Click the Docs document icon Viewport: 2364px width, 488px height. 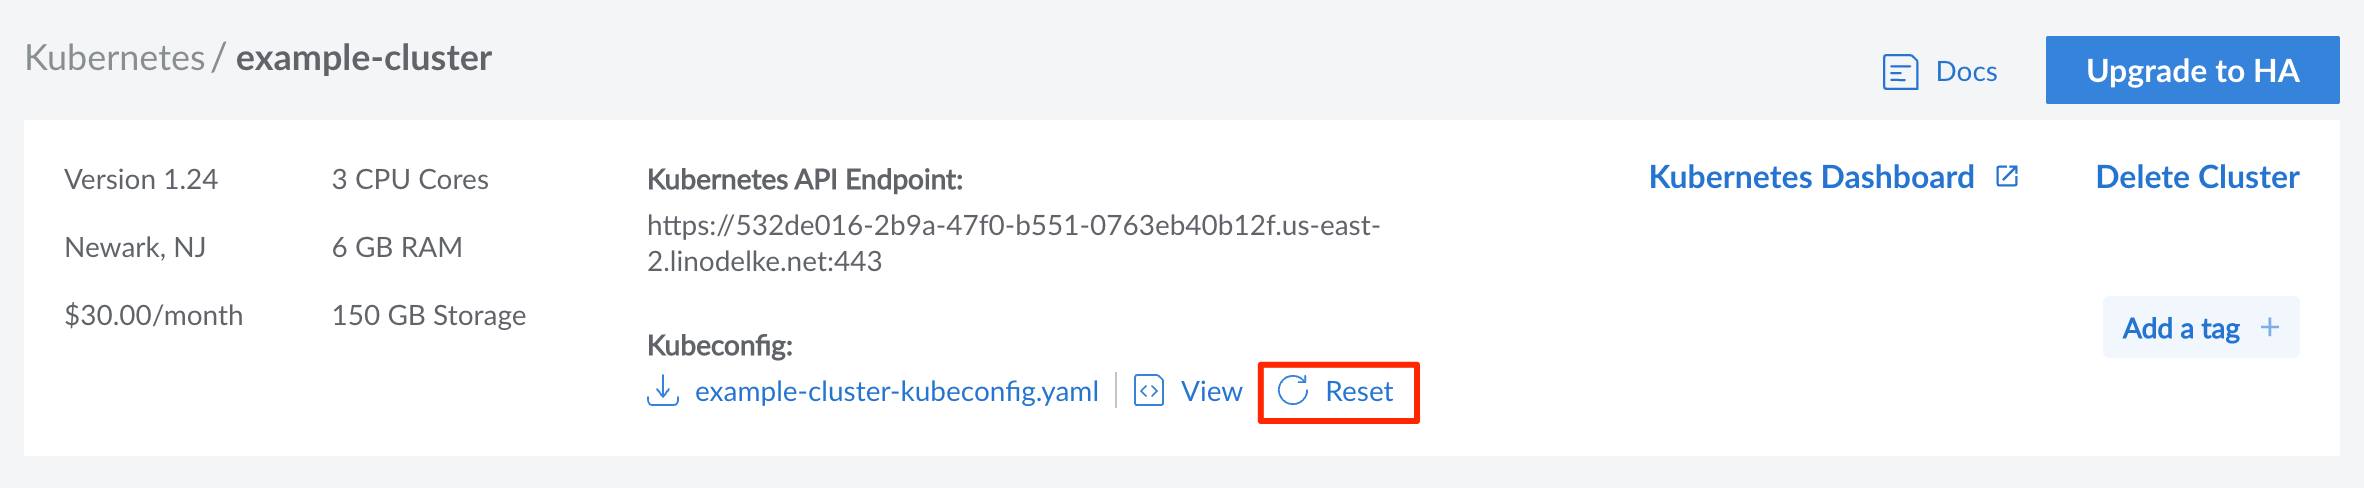tap(1899, 72)
